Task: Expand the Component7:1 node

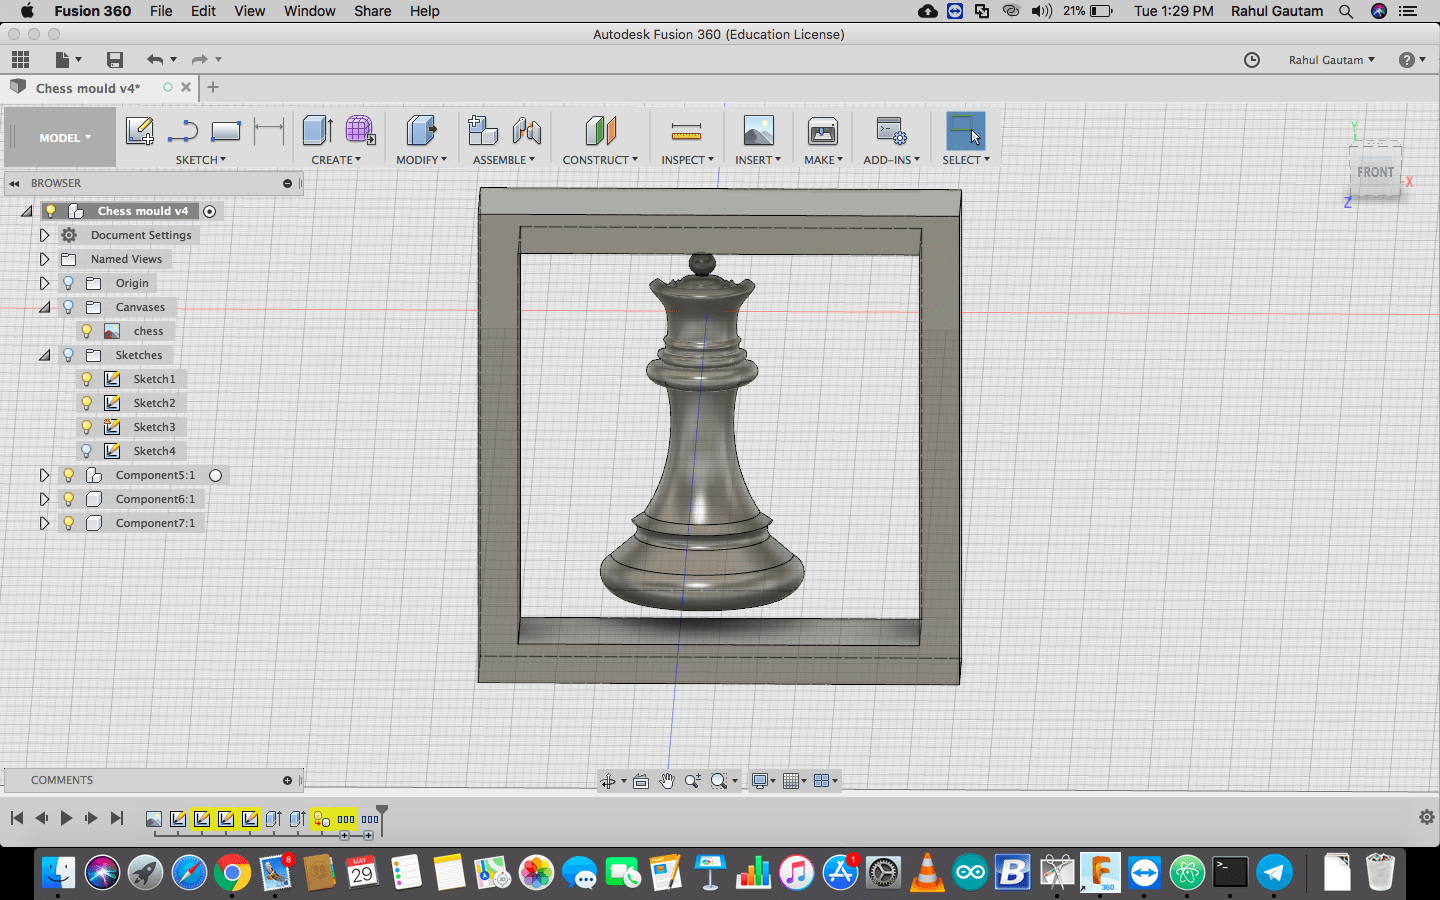Action: 44,523
